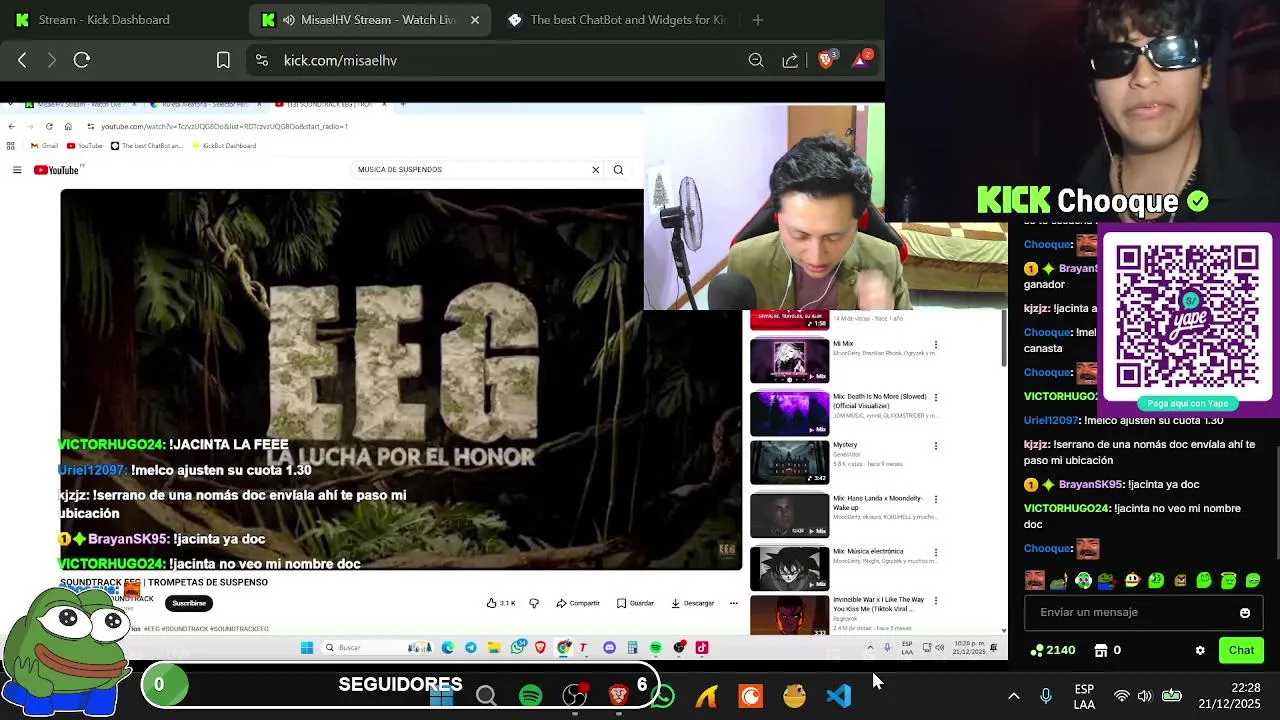
Task: Open chat settings gear icon
Action: pyautogui.click(x=1200, y=650)
